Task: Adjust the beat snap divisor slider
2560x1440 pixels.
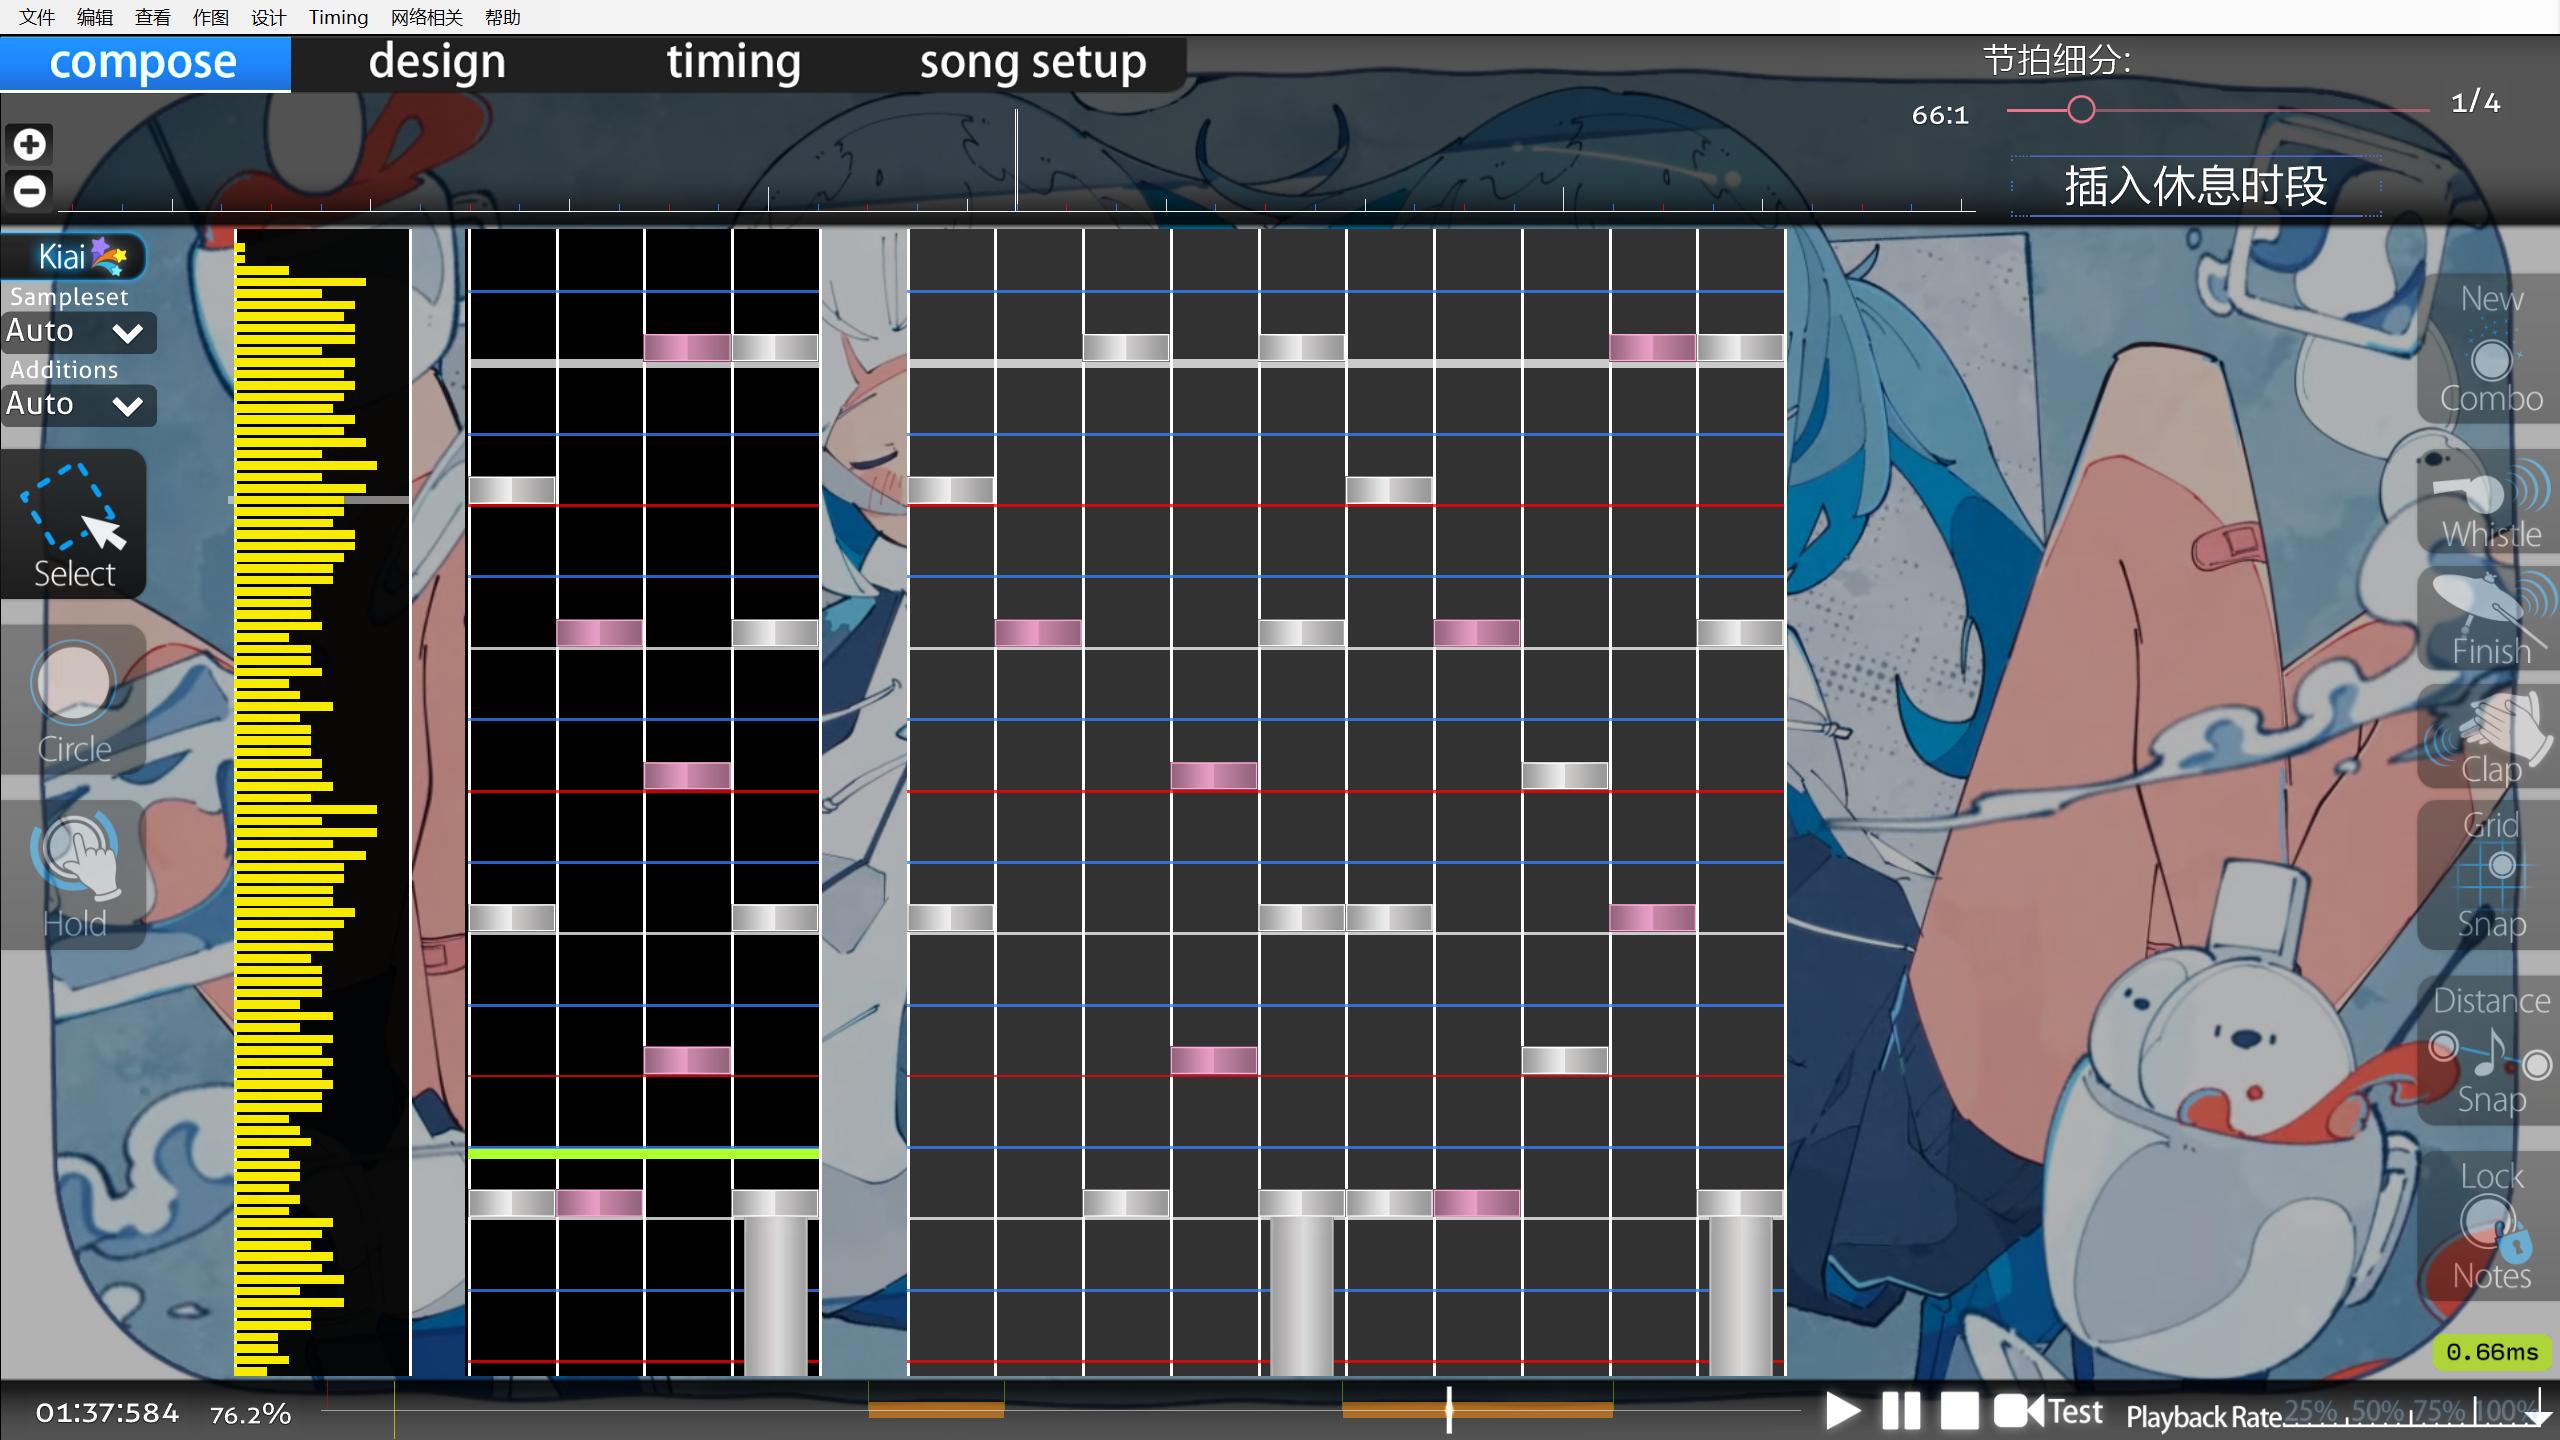Action: click(x=2081, y=109)
